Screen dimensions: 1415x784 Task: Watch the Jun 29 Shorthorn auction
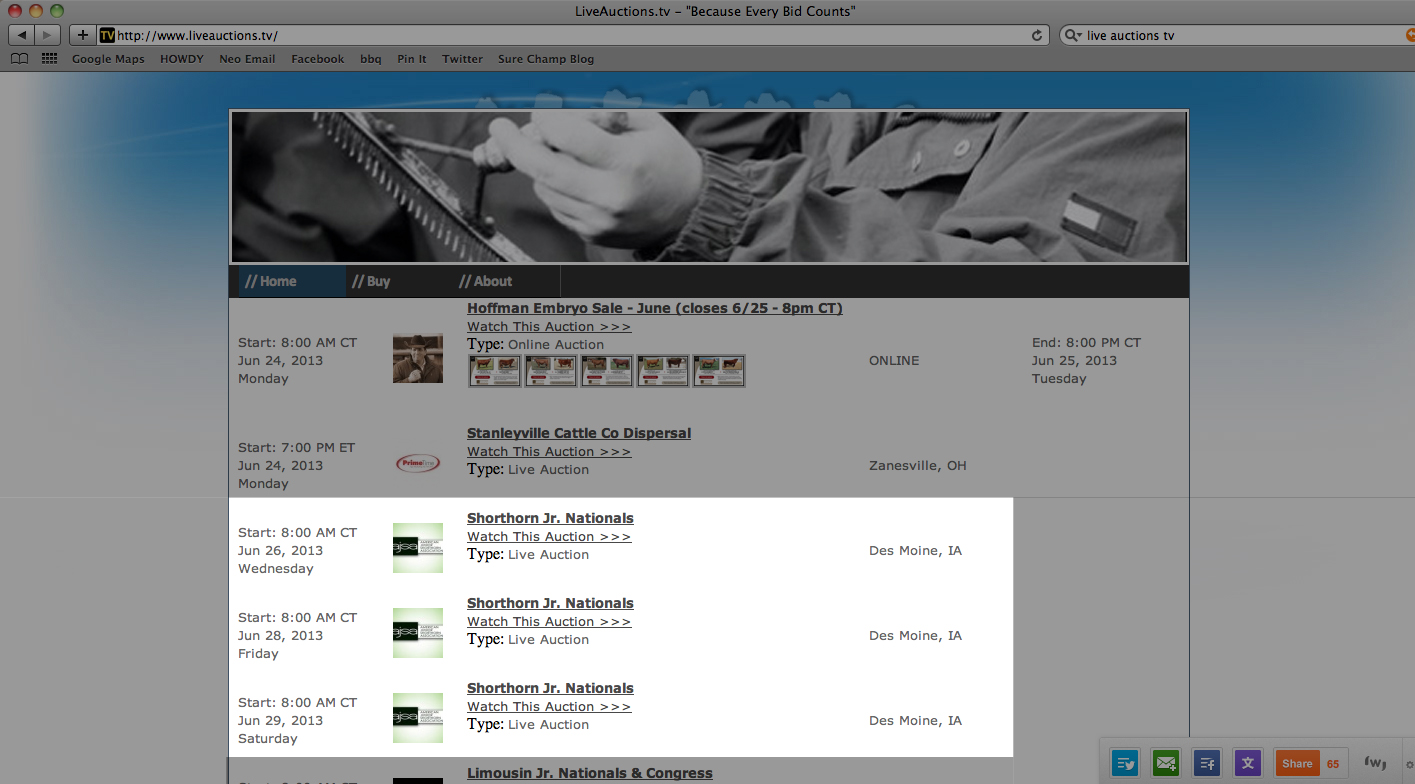[549, 707]
